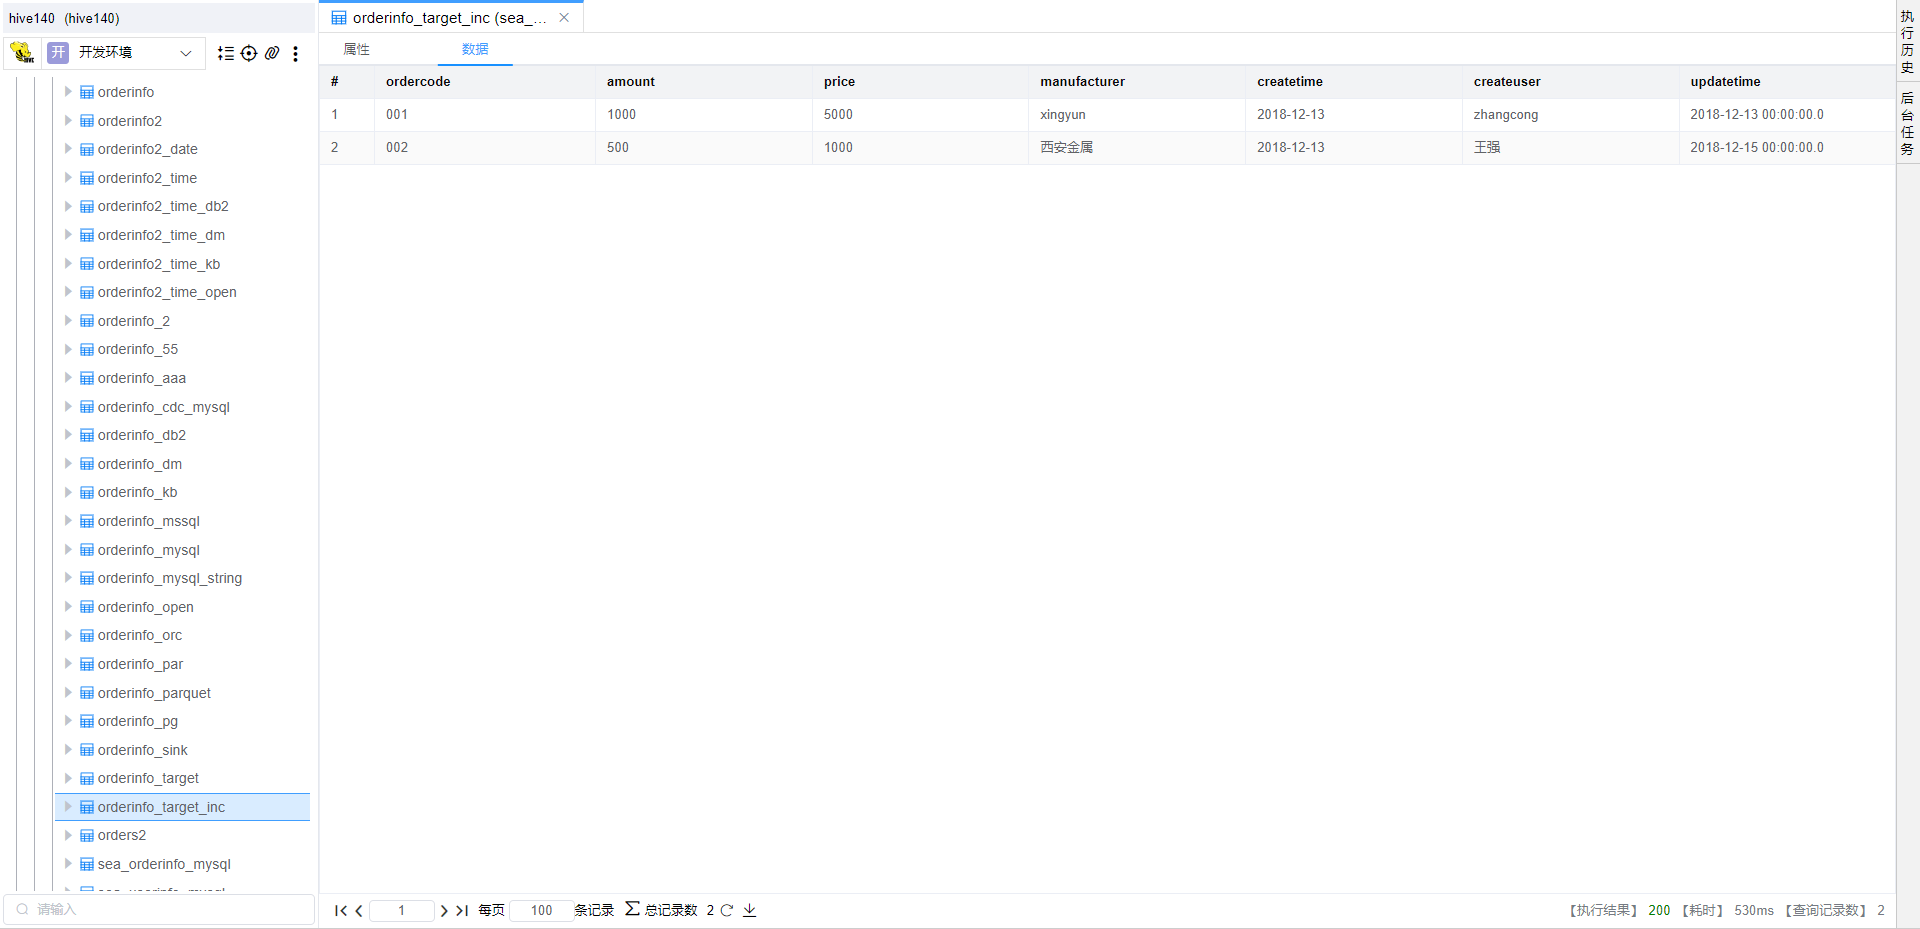Open the vertical three-dot more menu
This screenshot has width=1920, height=929.
coord(295,54)
